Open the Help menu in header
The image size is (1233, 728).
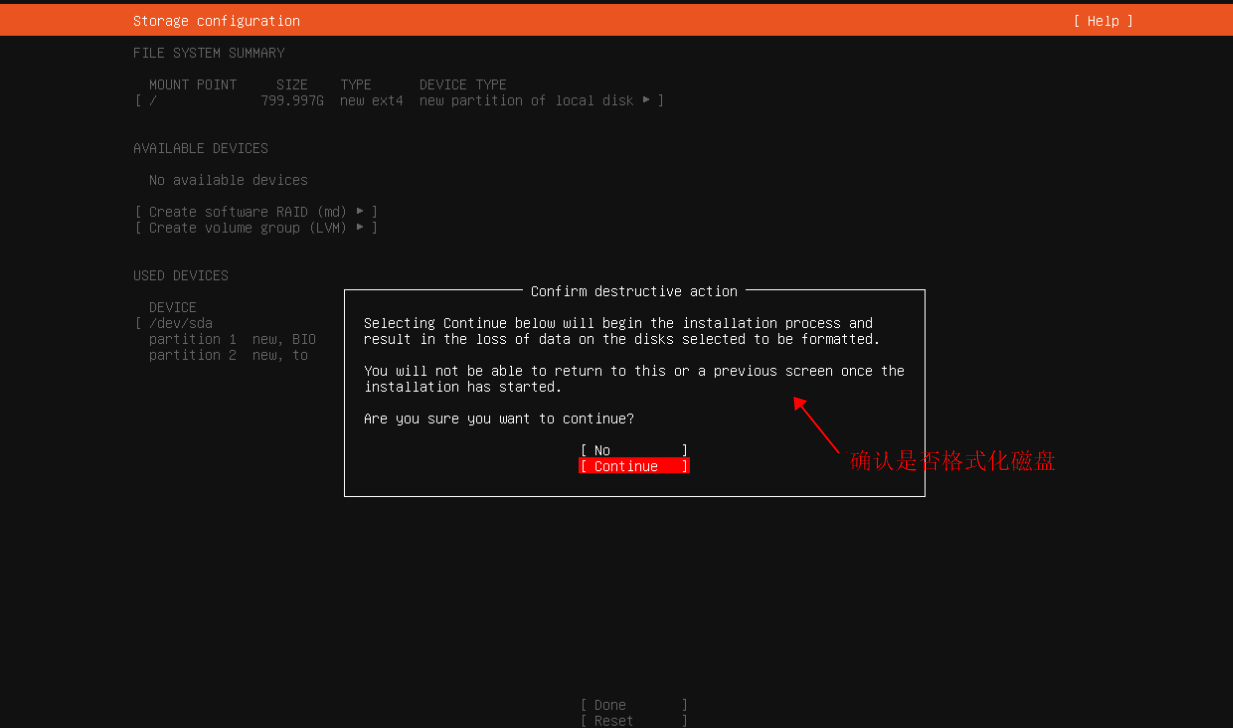tap(1103, 21)
